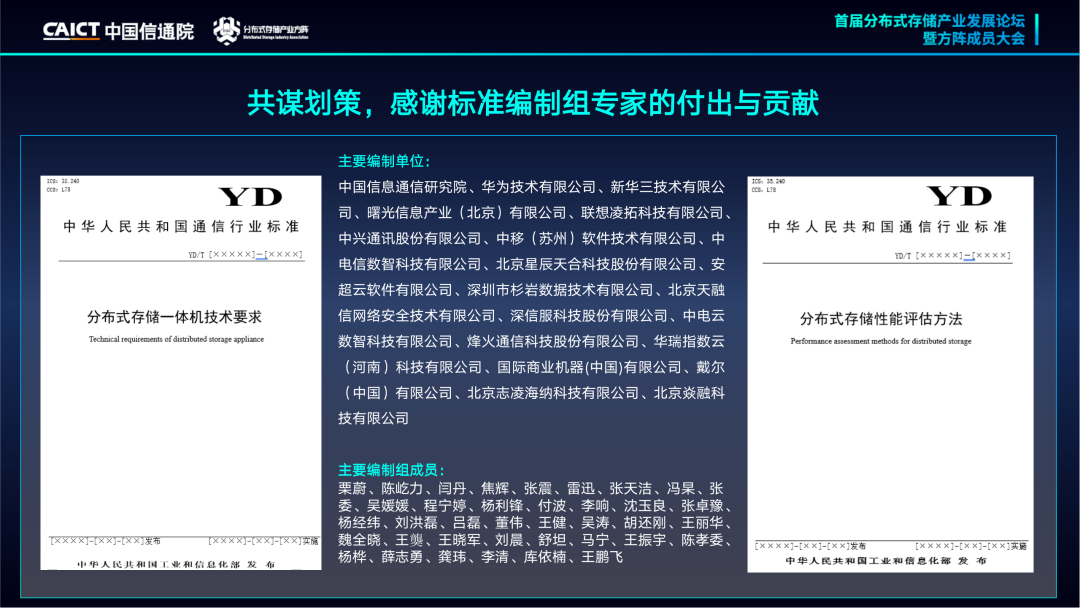The image size is (1080, 608).
Task: Open the 分布式存储一体机技术要求 standard cover thumbnail
Action: (x=181, y=373)
